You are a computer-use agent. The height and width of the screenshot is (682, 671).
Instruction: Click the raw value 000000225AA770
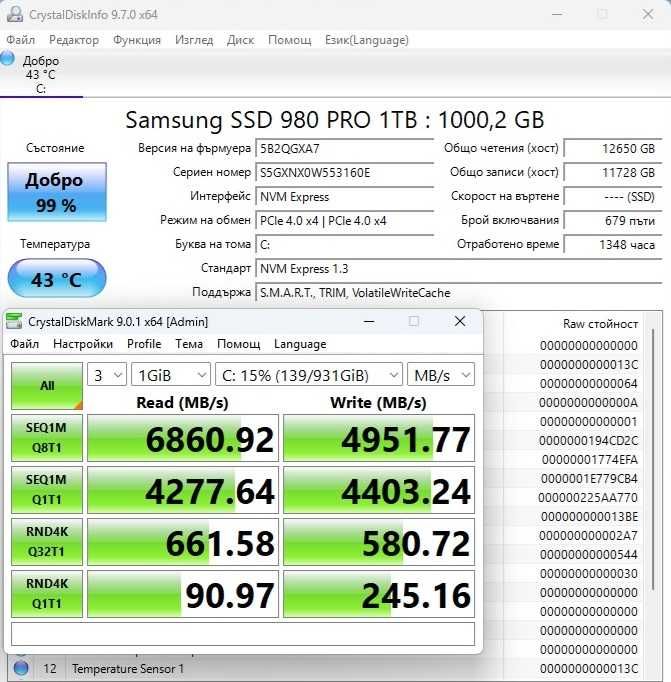point(588,497)
